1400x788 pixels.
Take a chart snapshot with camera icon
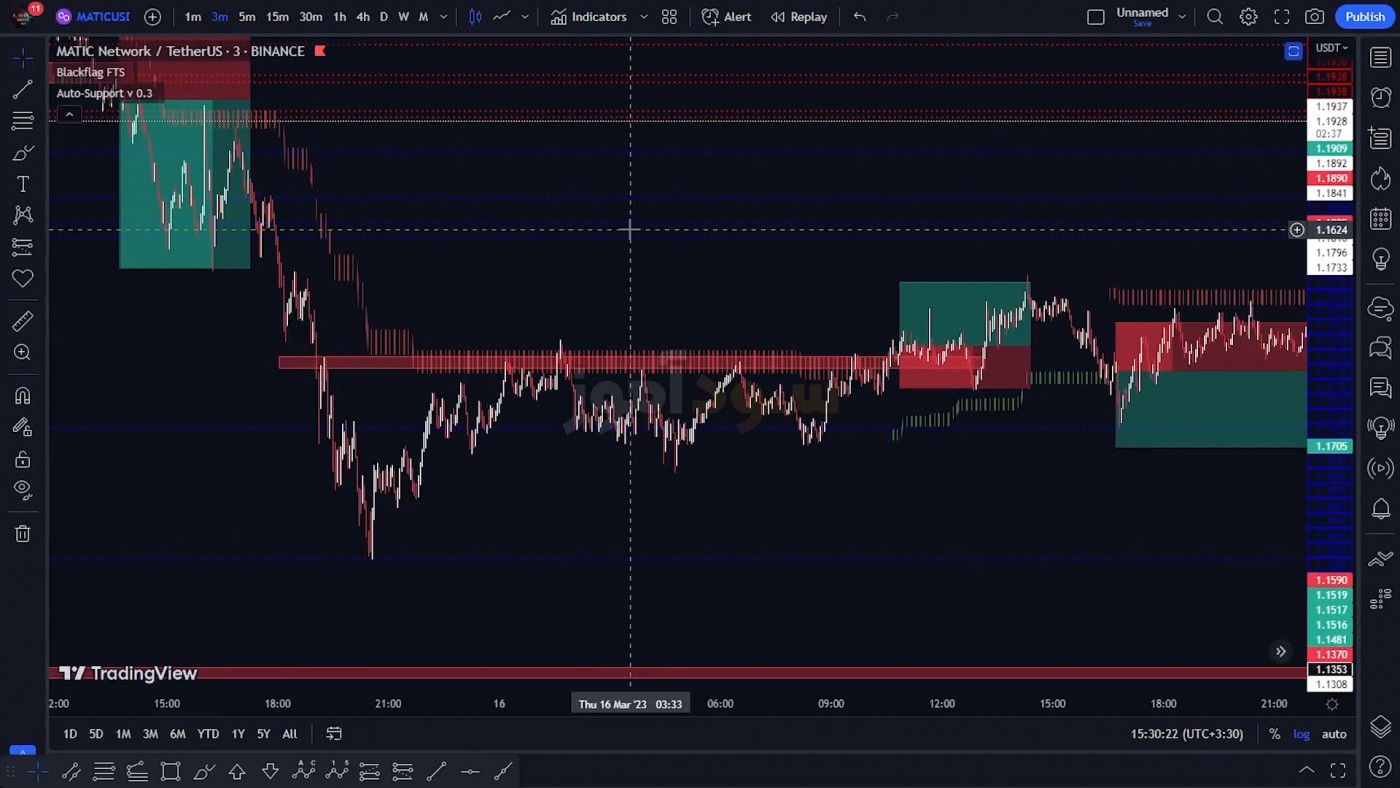pyautogui.click(x=1315, y=17)
